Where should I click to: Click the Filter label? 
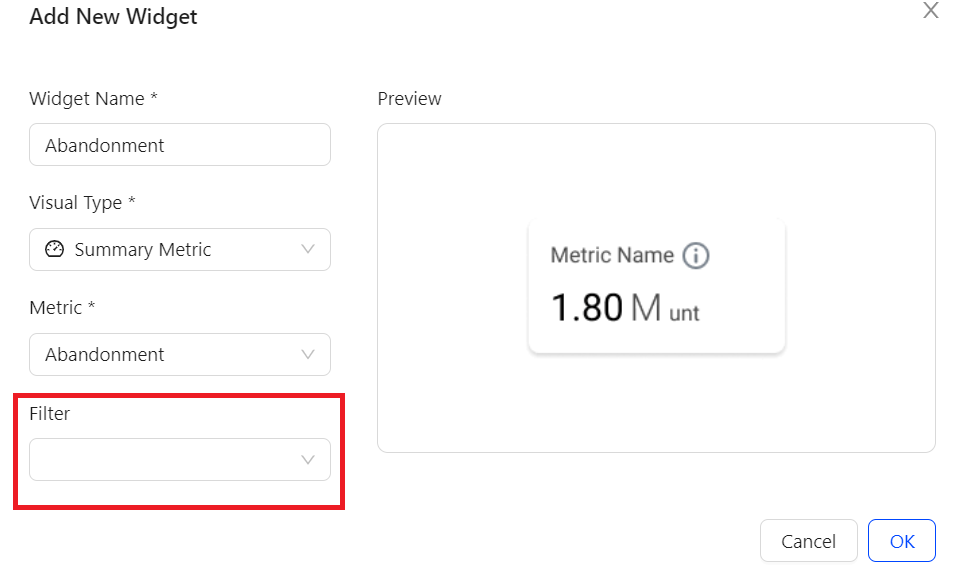click(49, 414)
